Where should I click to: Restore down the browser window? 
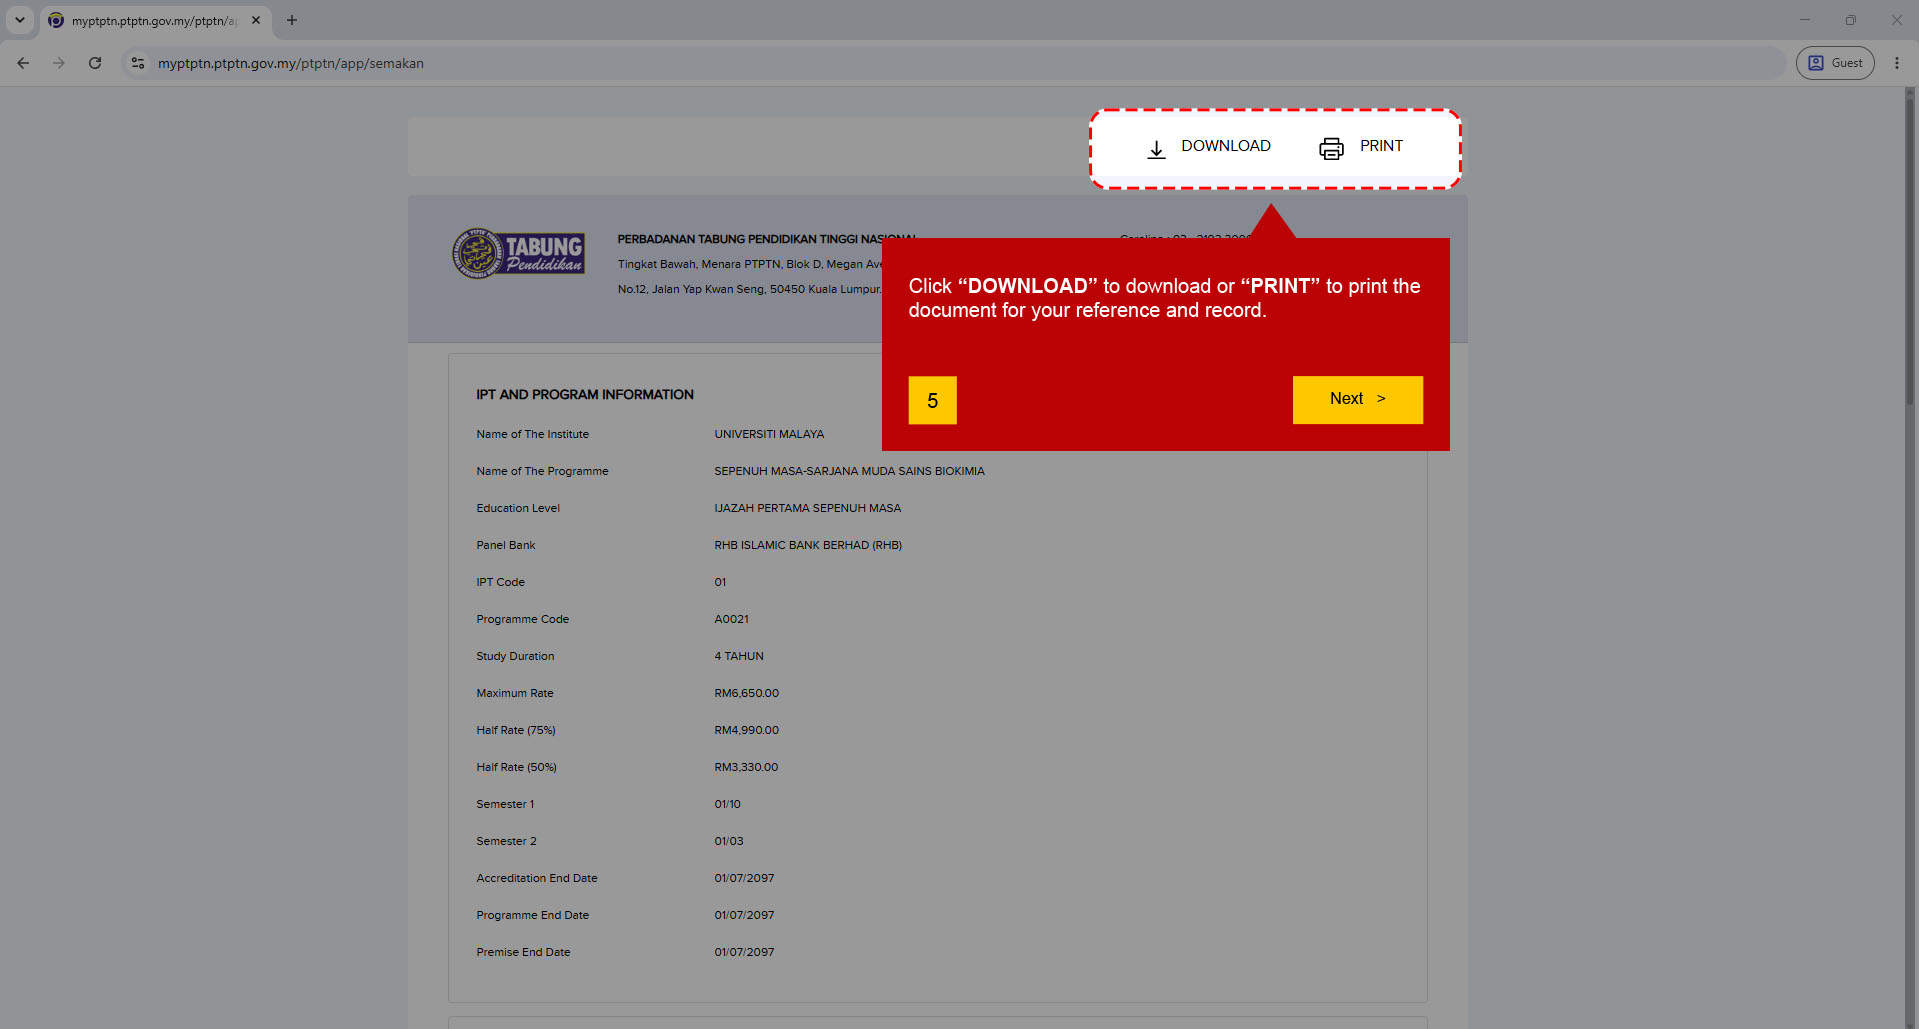coord(1851,20)
